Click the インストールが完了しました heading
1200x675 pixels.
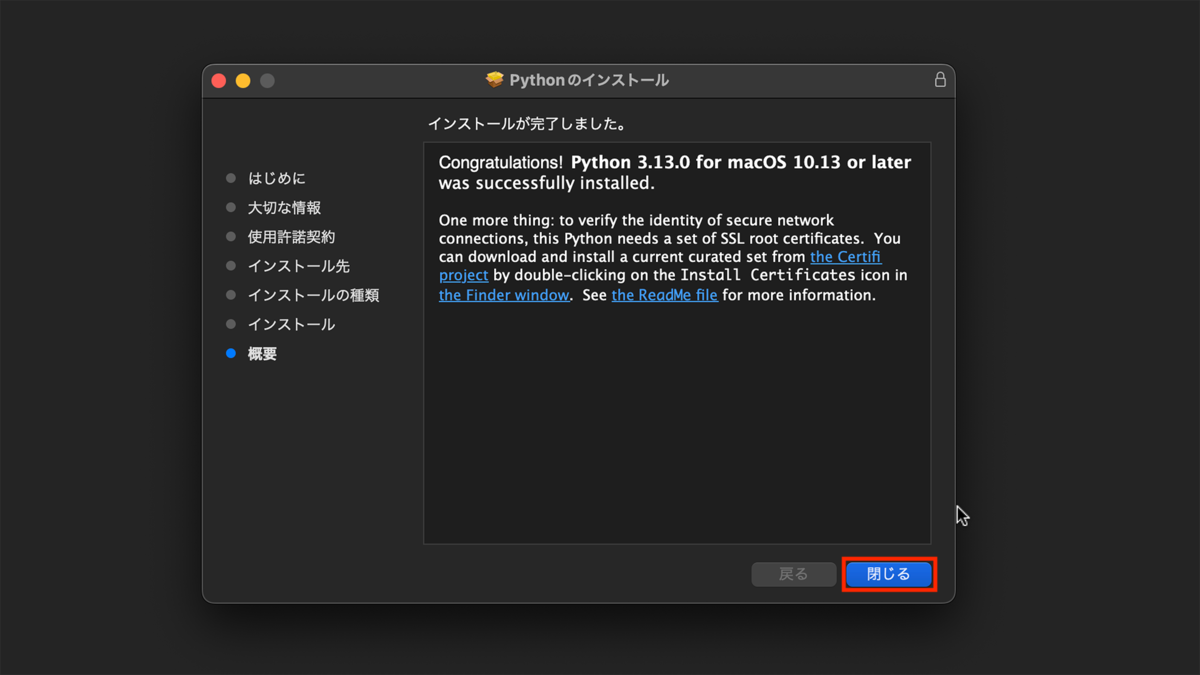(x=528, y=125)
